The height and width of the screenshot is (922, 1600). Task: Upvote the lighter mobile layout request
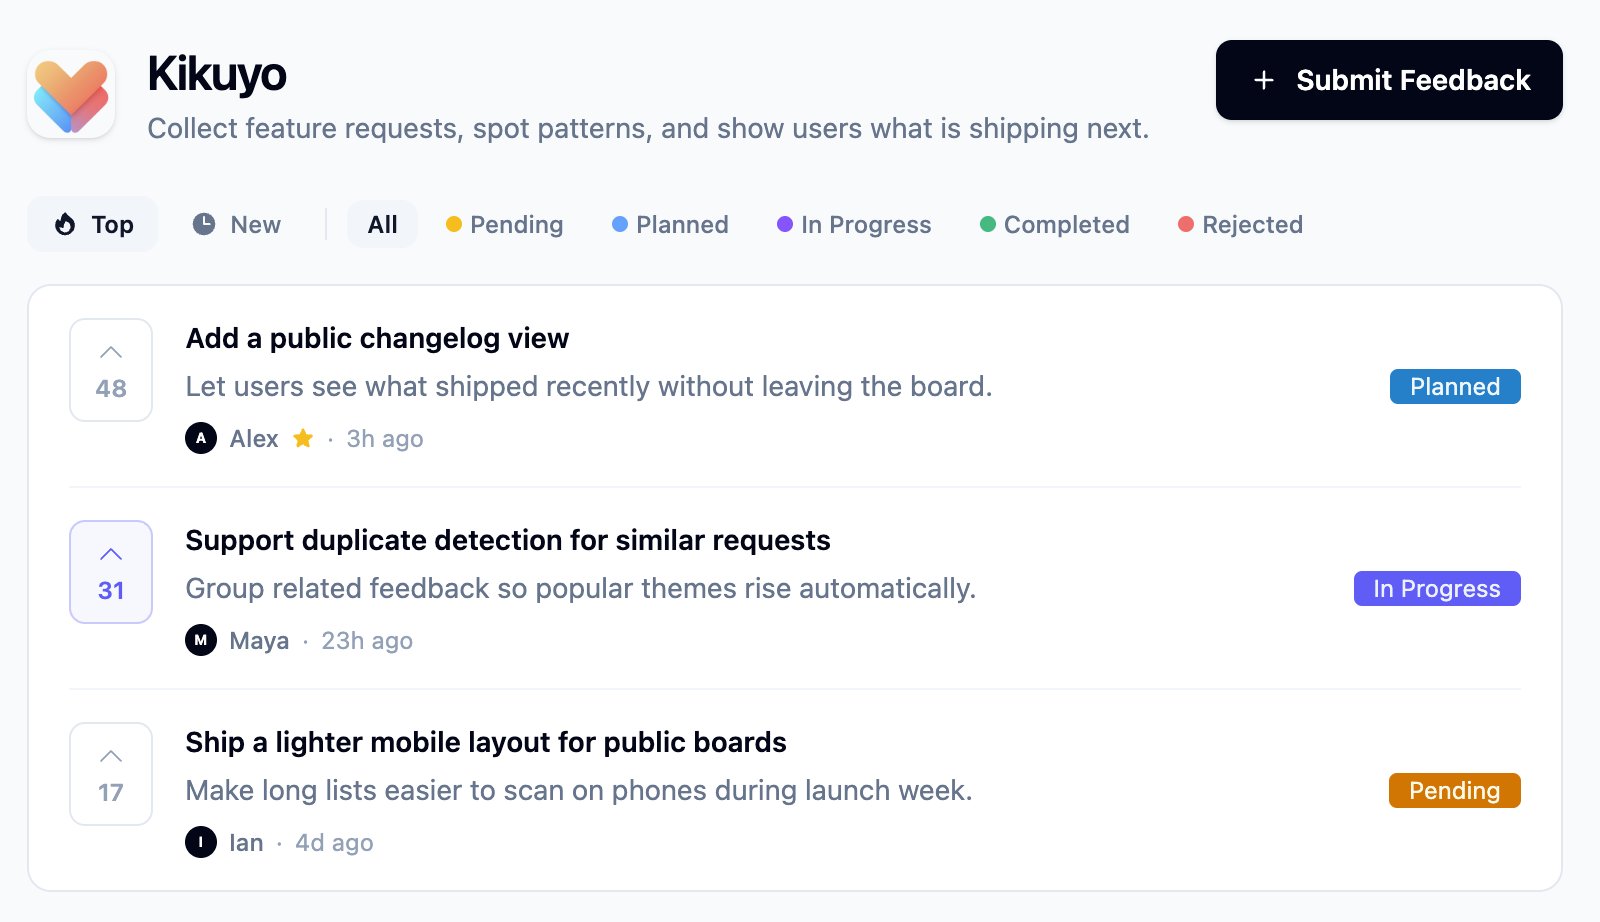point(110,774)
